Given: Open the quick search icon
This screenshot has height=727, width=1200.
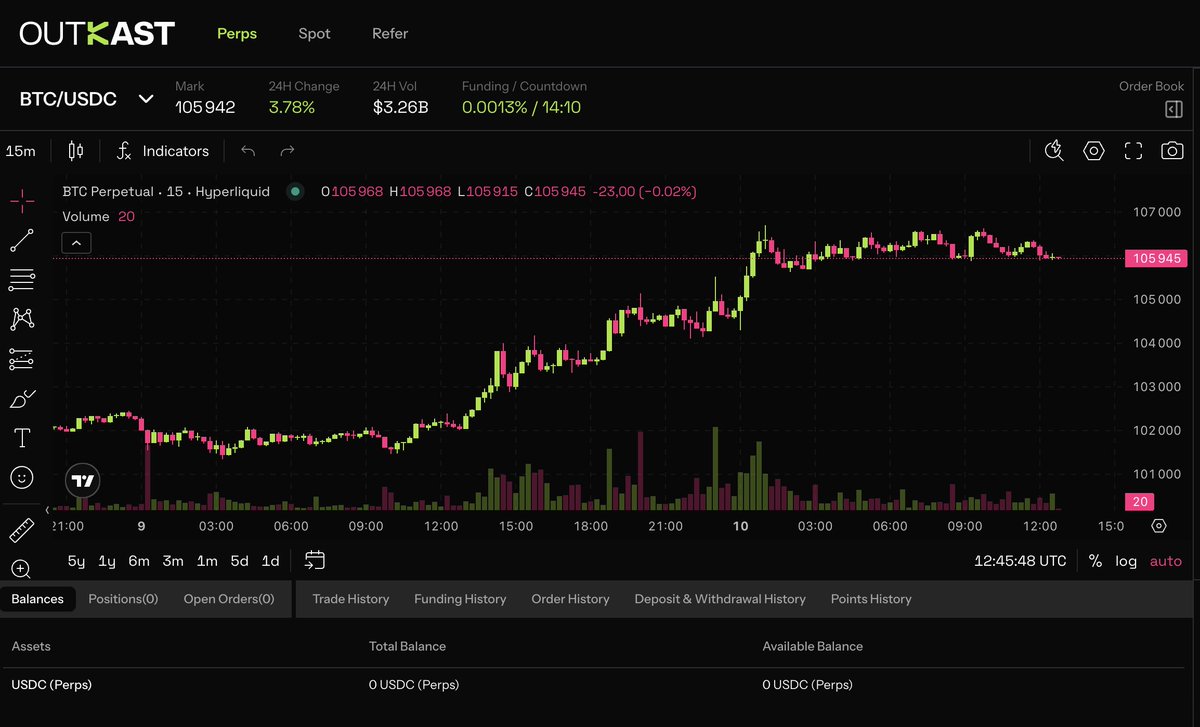Looking at the screenshot, I should (1054, 151).
